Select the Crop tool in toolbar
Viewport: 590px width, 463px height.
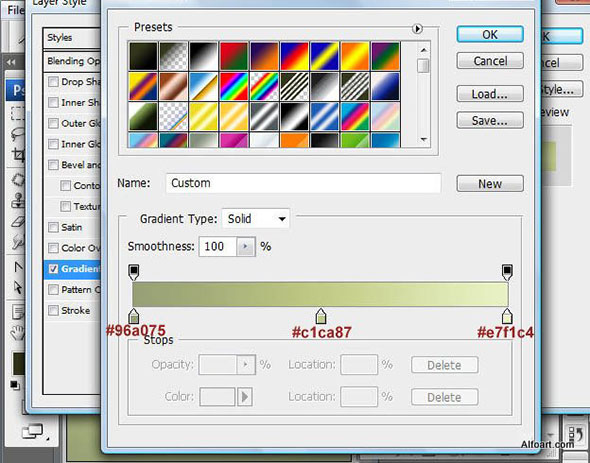pyautogui.click(x=17, y=154)
